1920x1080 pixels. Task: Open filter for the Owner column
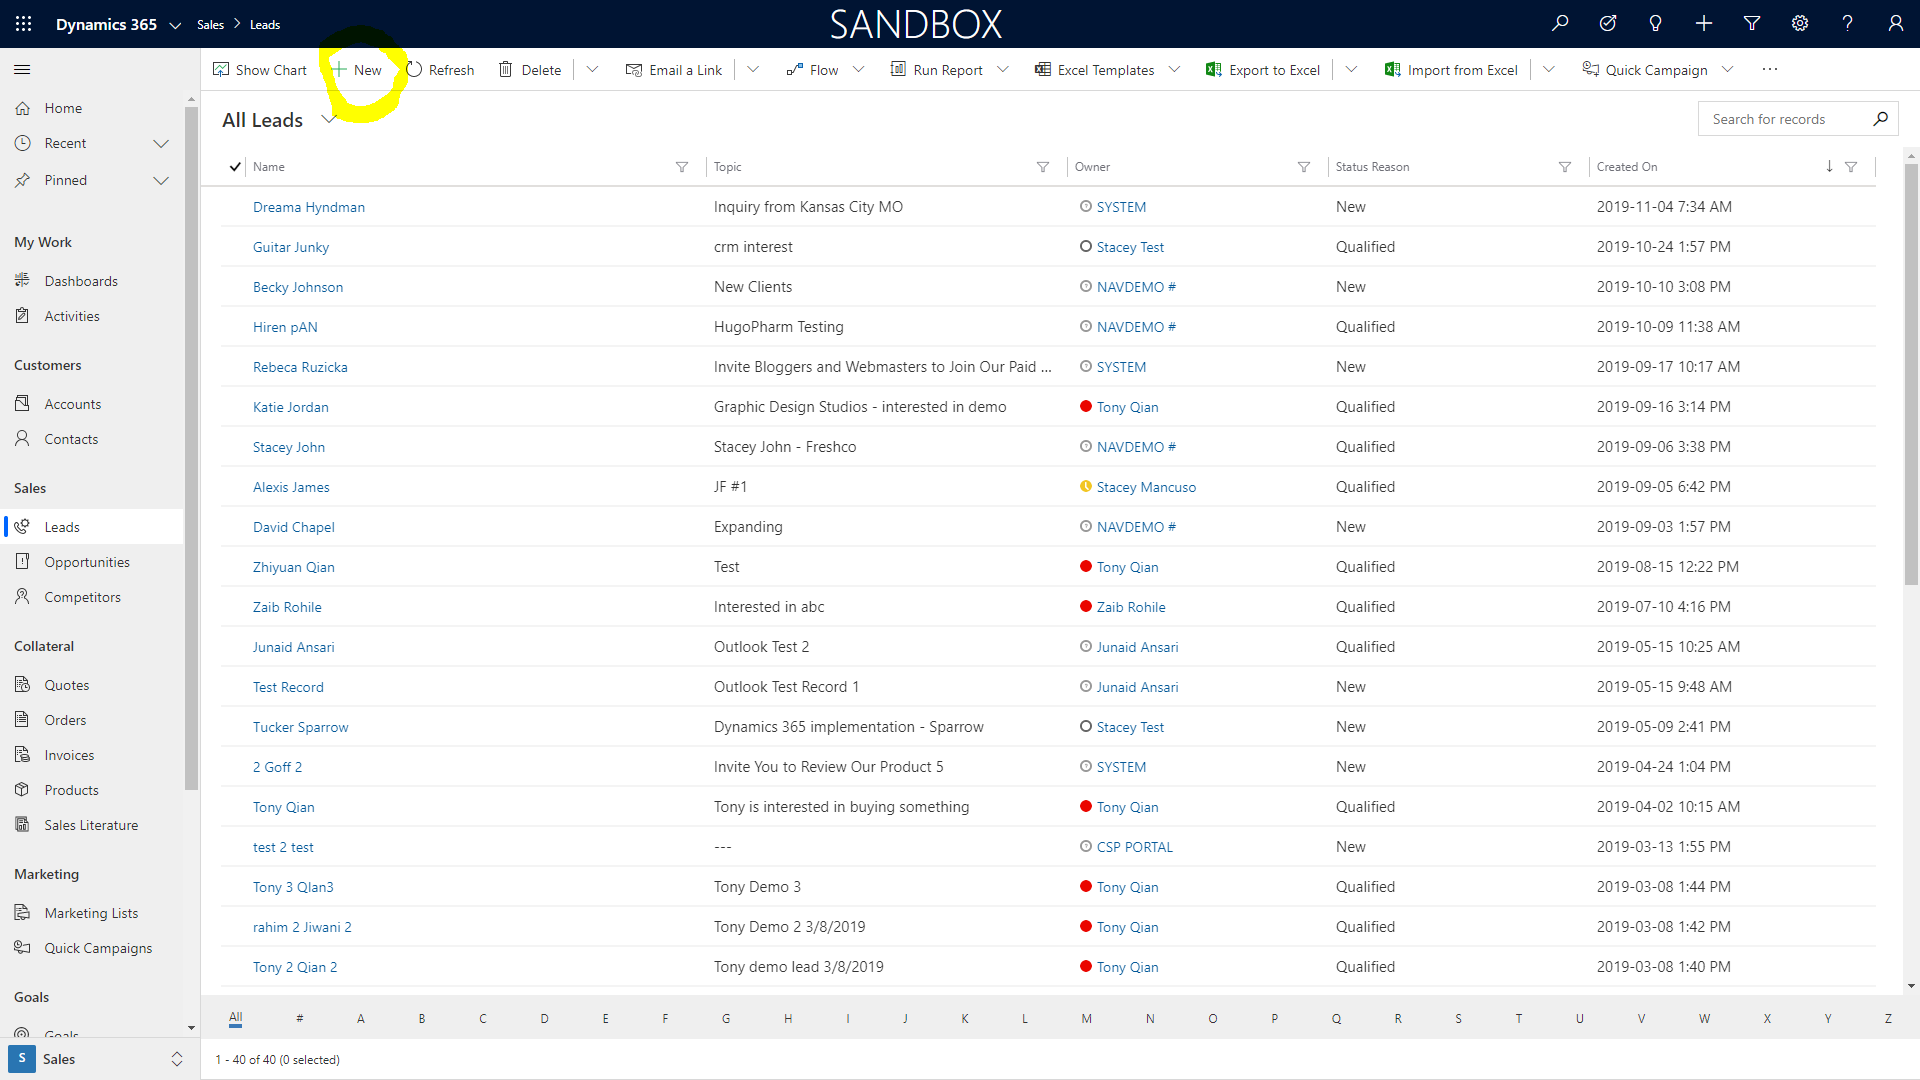1304,167
